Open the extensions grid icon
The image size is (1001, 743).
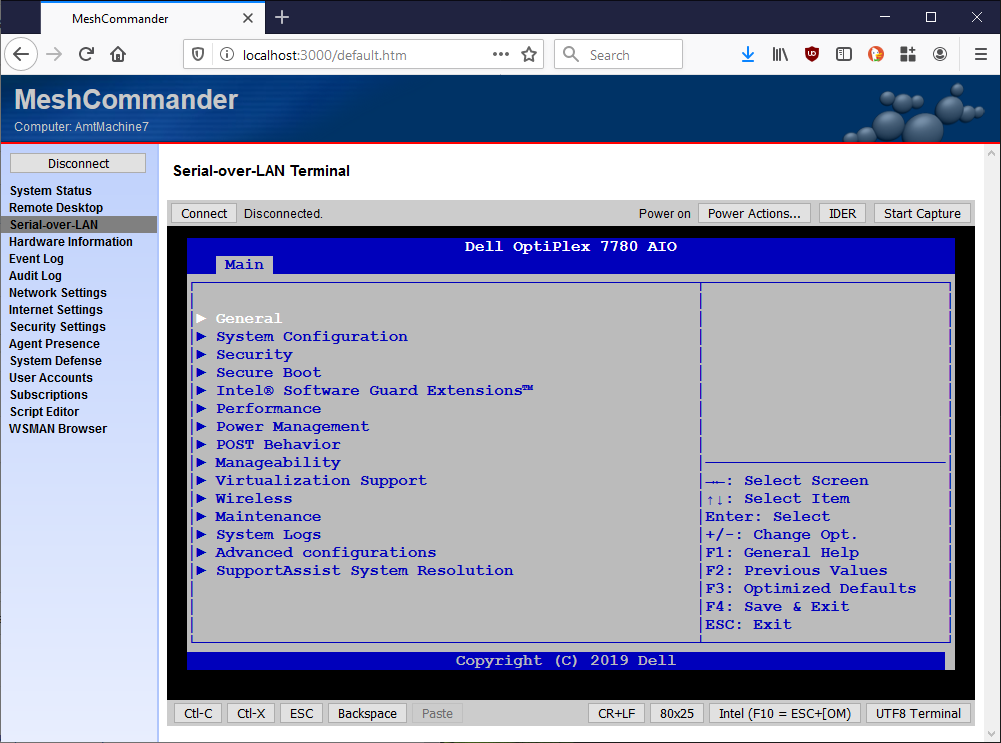click(908, 54)
